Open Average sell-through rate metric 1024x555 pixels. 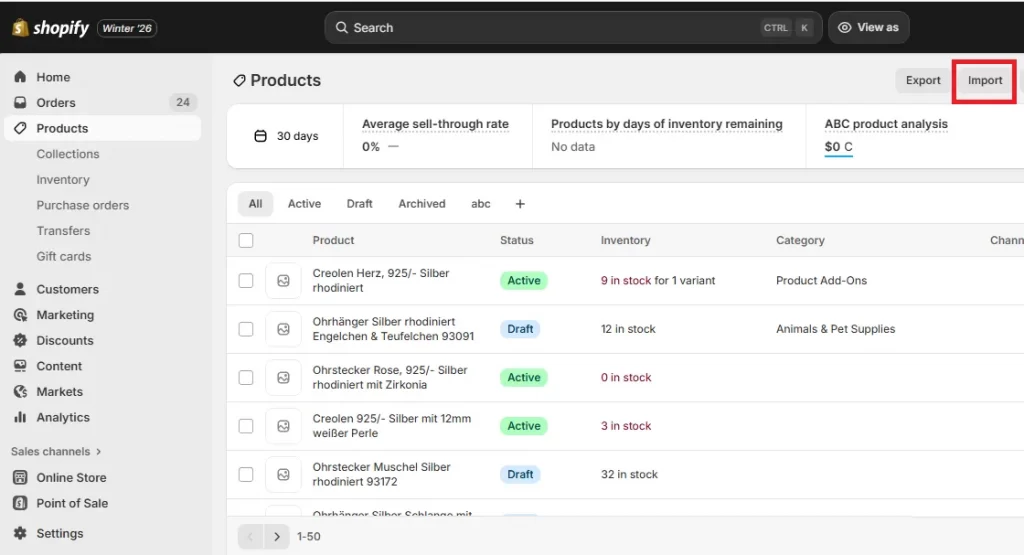pos(435,124)
